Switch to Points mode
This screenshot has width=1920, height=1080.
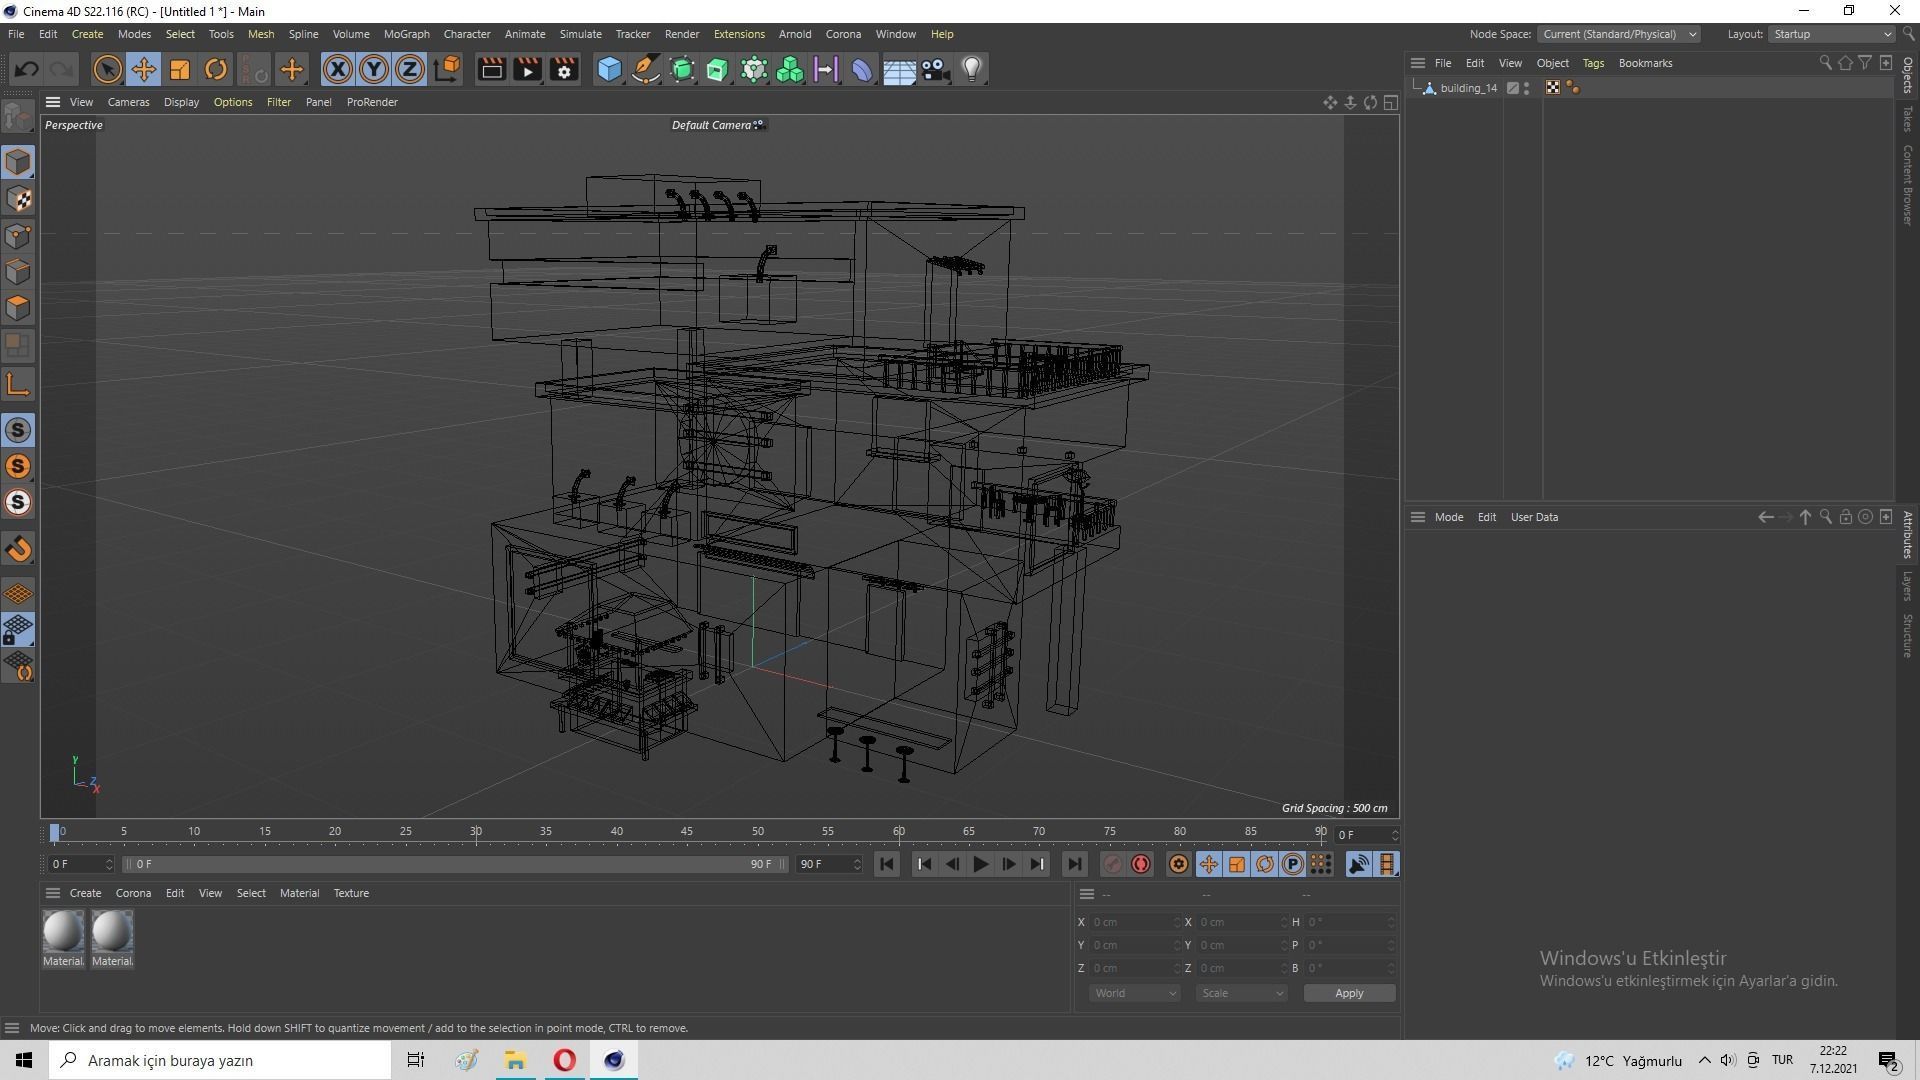click(18, 236)
